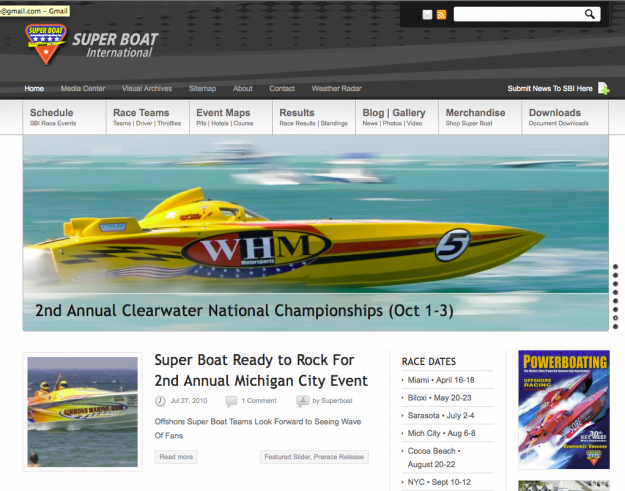The height and width of the screenshot is (491, 625).
Task: Select the first slider dot
Action: tap(615, 267)
